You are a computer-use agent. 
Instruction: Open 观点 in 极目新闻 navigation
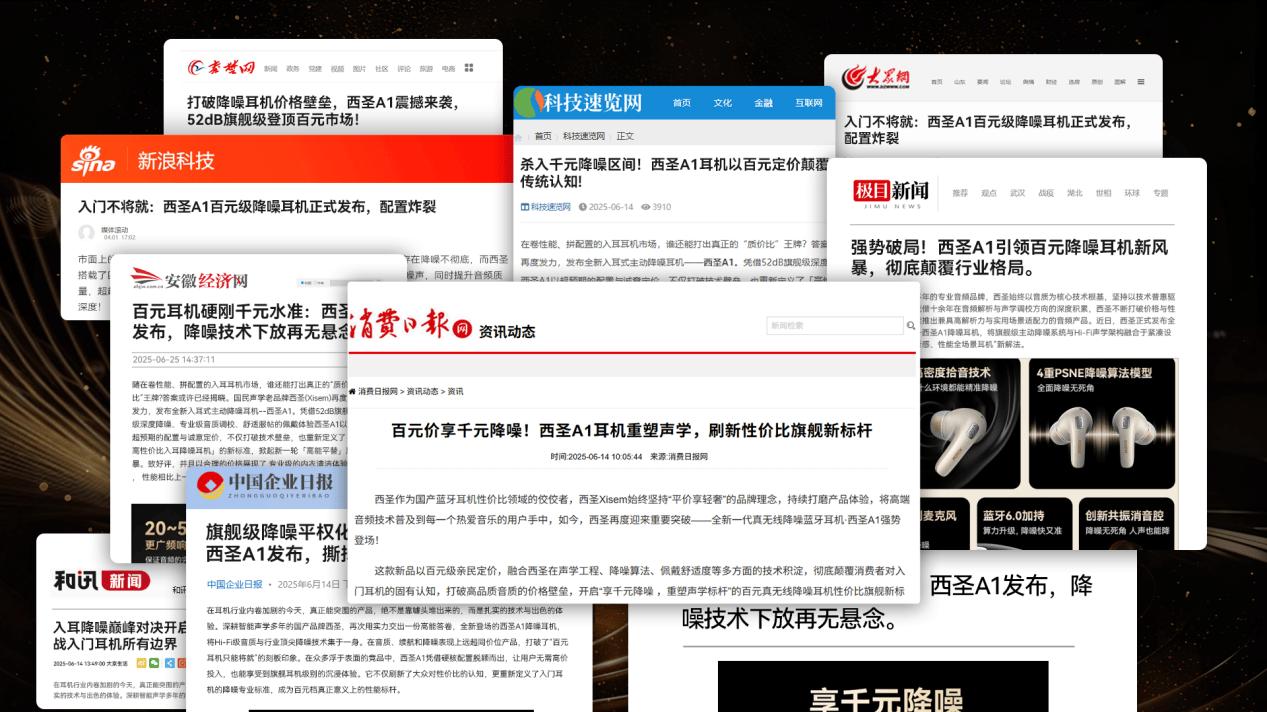coord(989,193)
